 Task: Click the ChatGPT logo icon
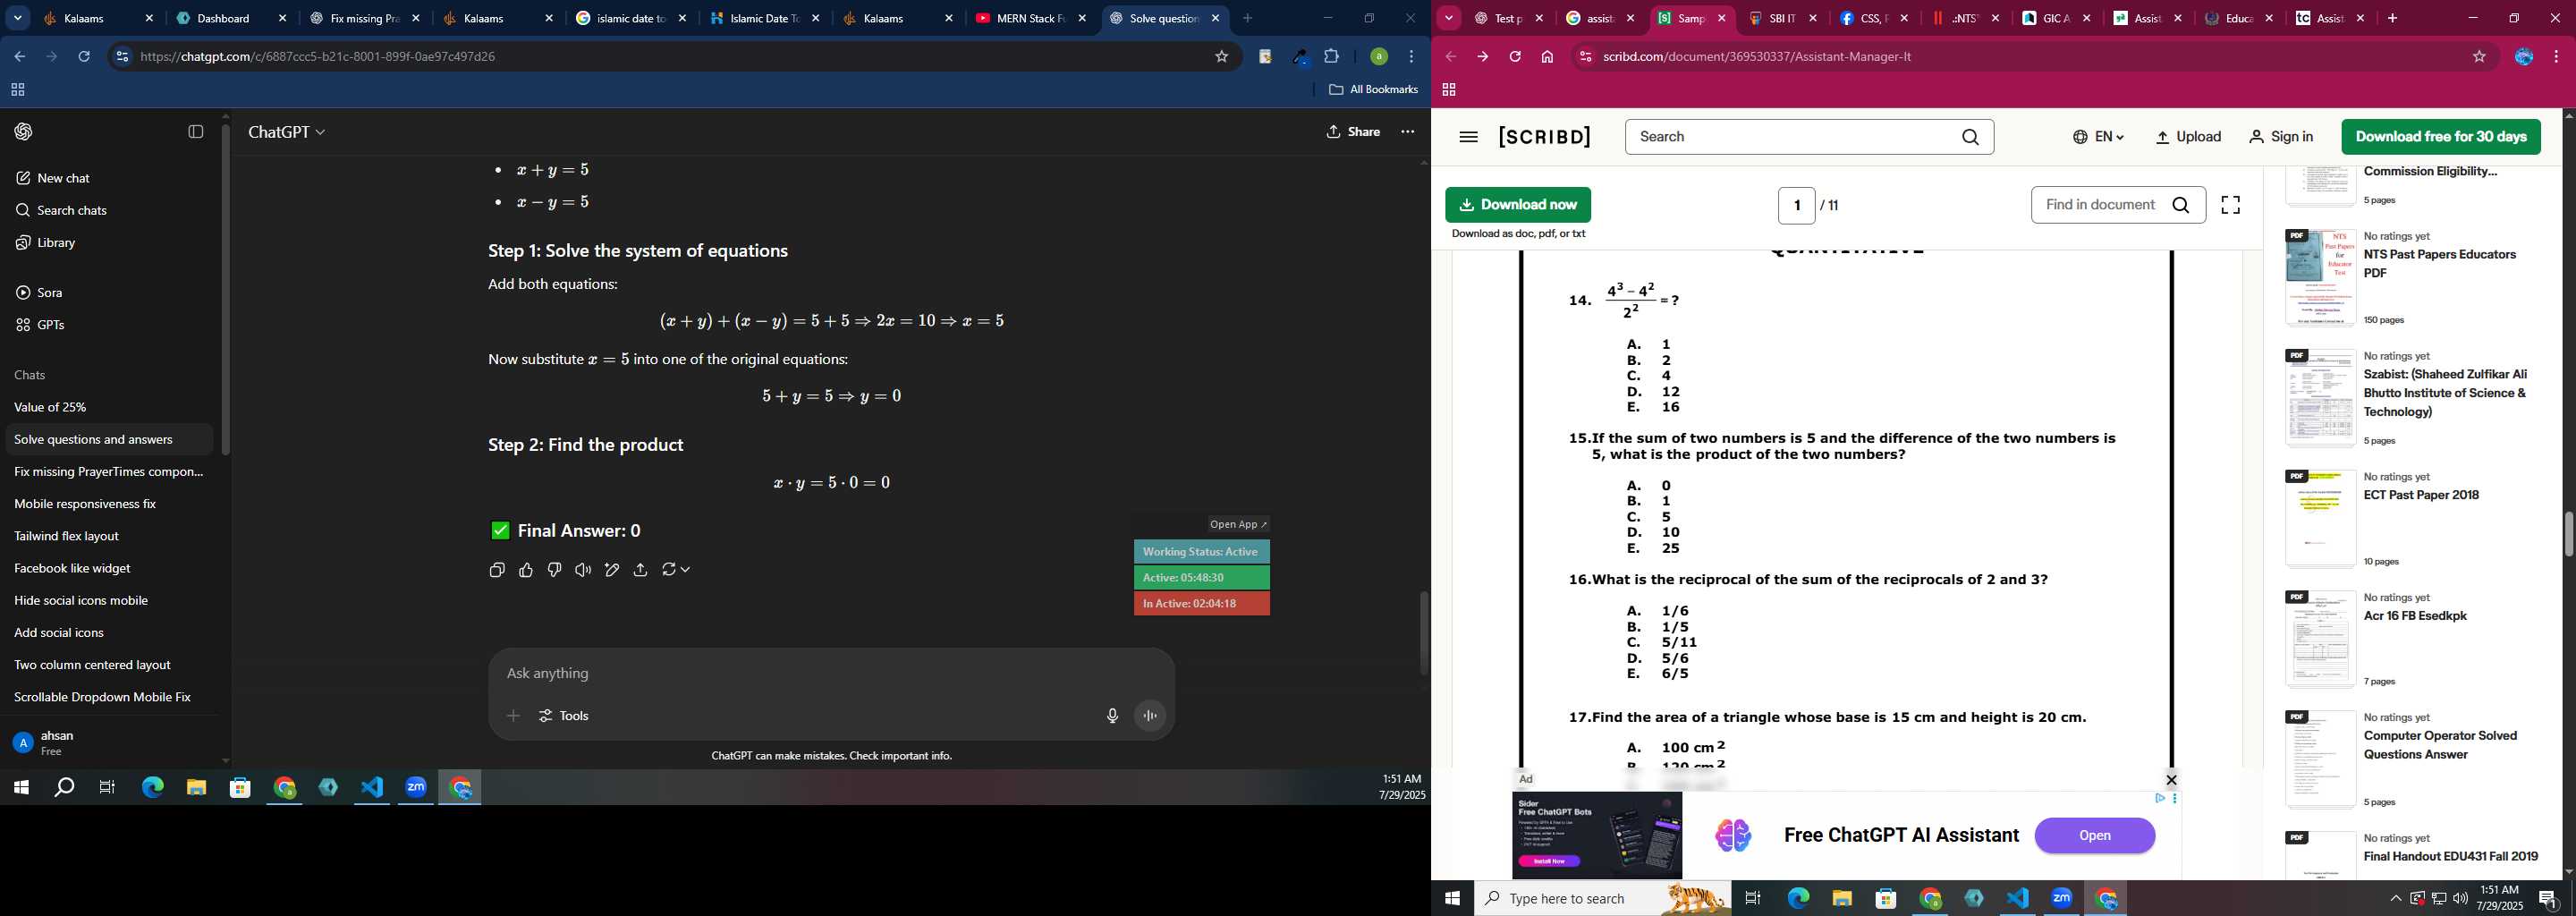[24, 132]
